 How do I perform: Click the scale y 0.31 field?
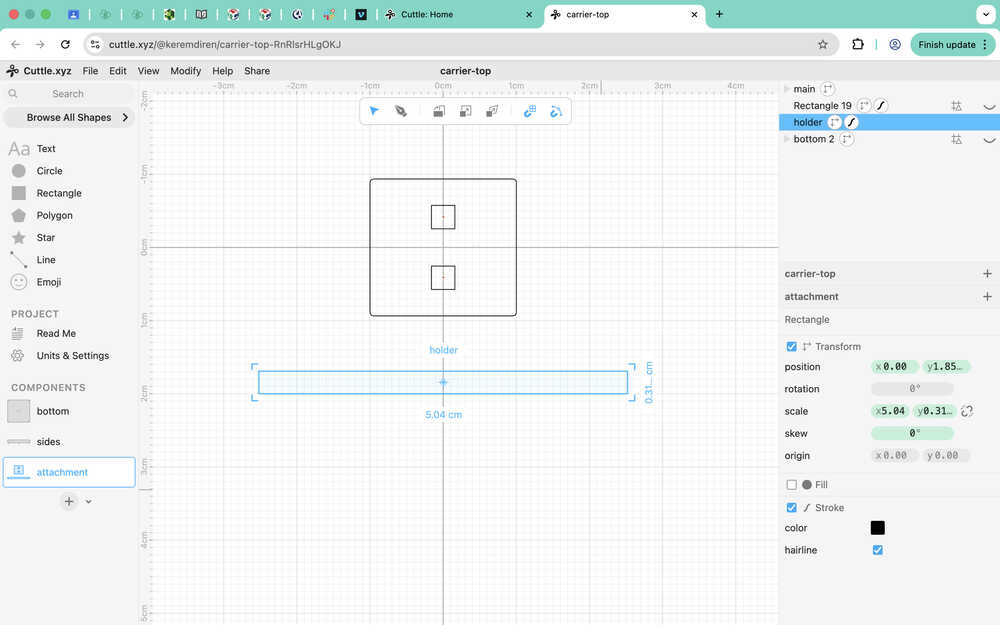pyautogui.click(x=934, y=411)
